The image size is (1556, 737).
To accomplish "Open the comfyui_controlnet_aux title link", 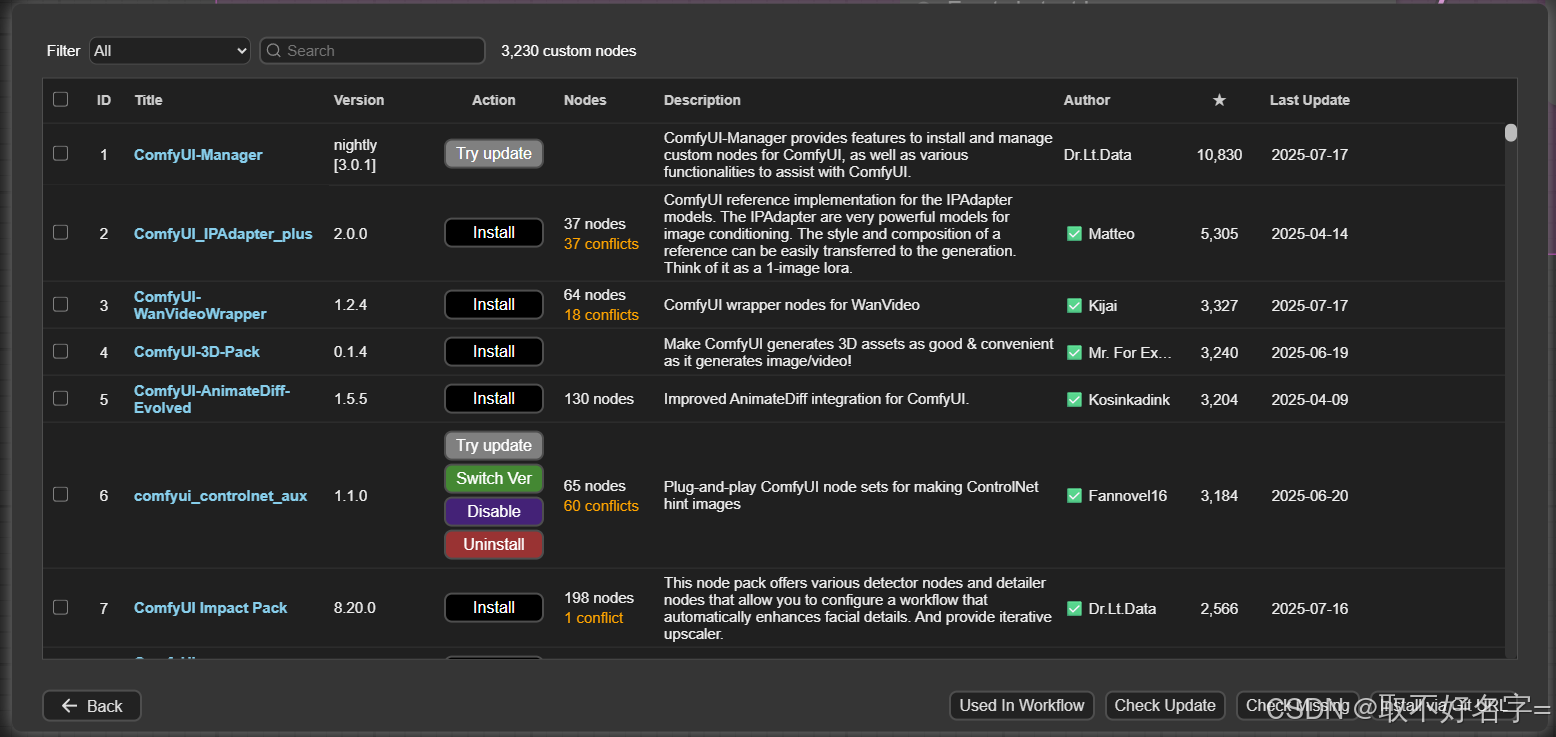I will tap(221, 496).
